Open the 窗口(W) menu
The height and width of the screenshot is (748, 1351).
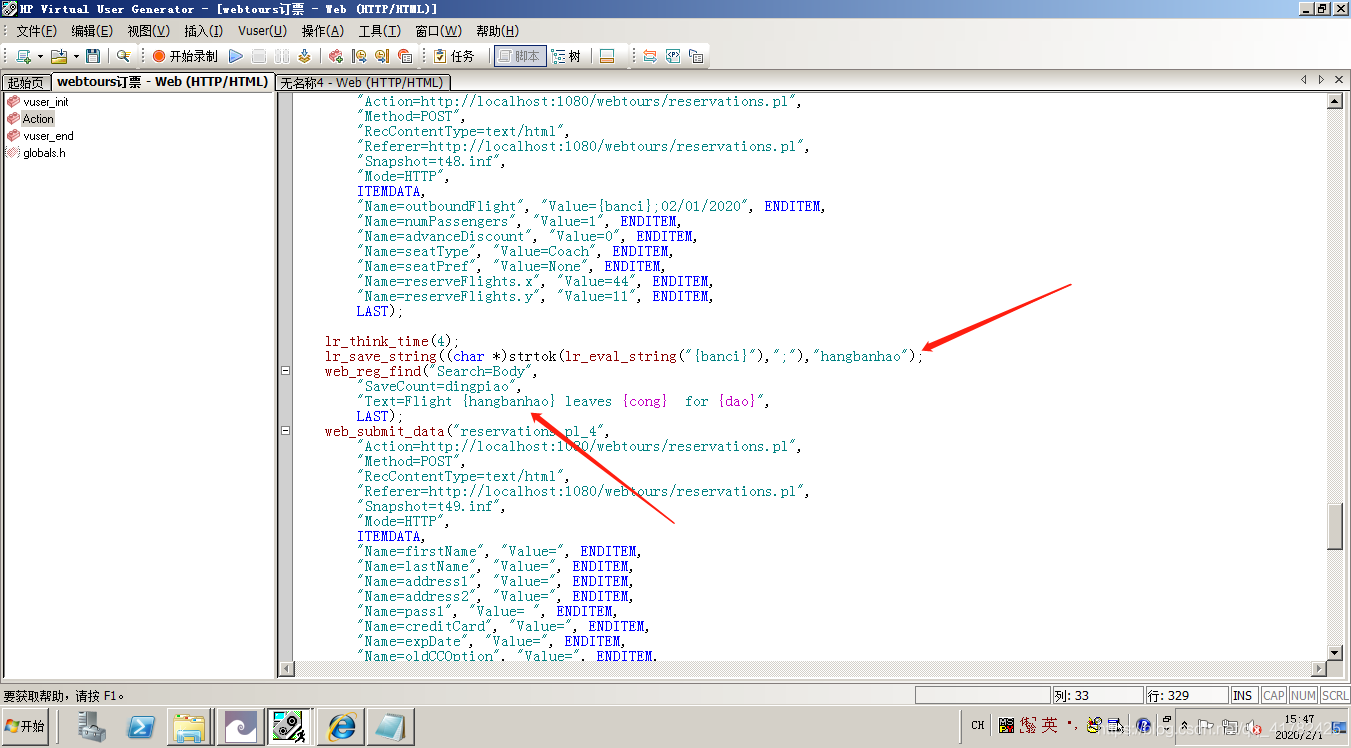(438, 31)
